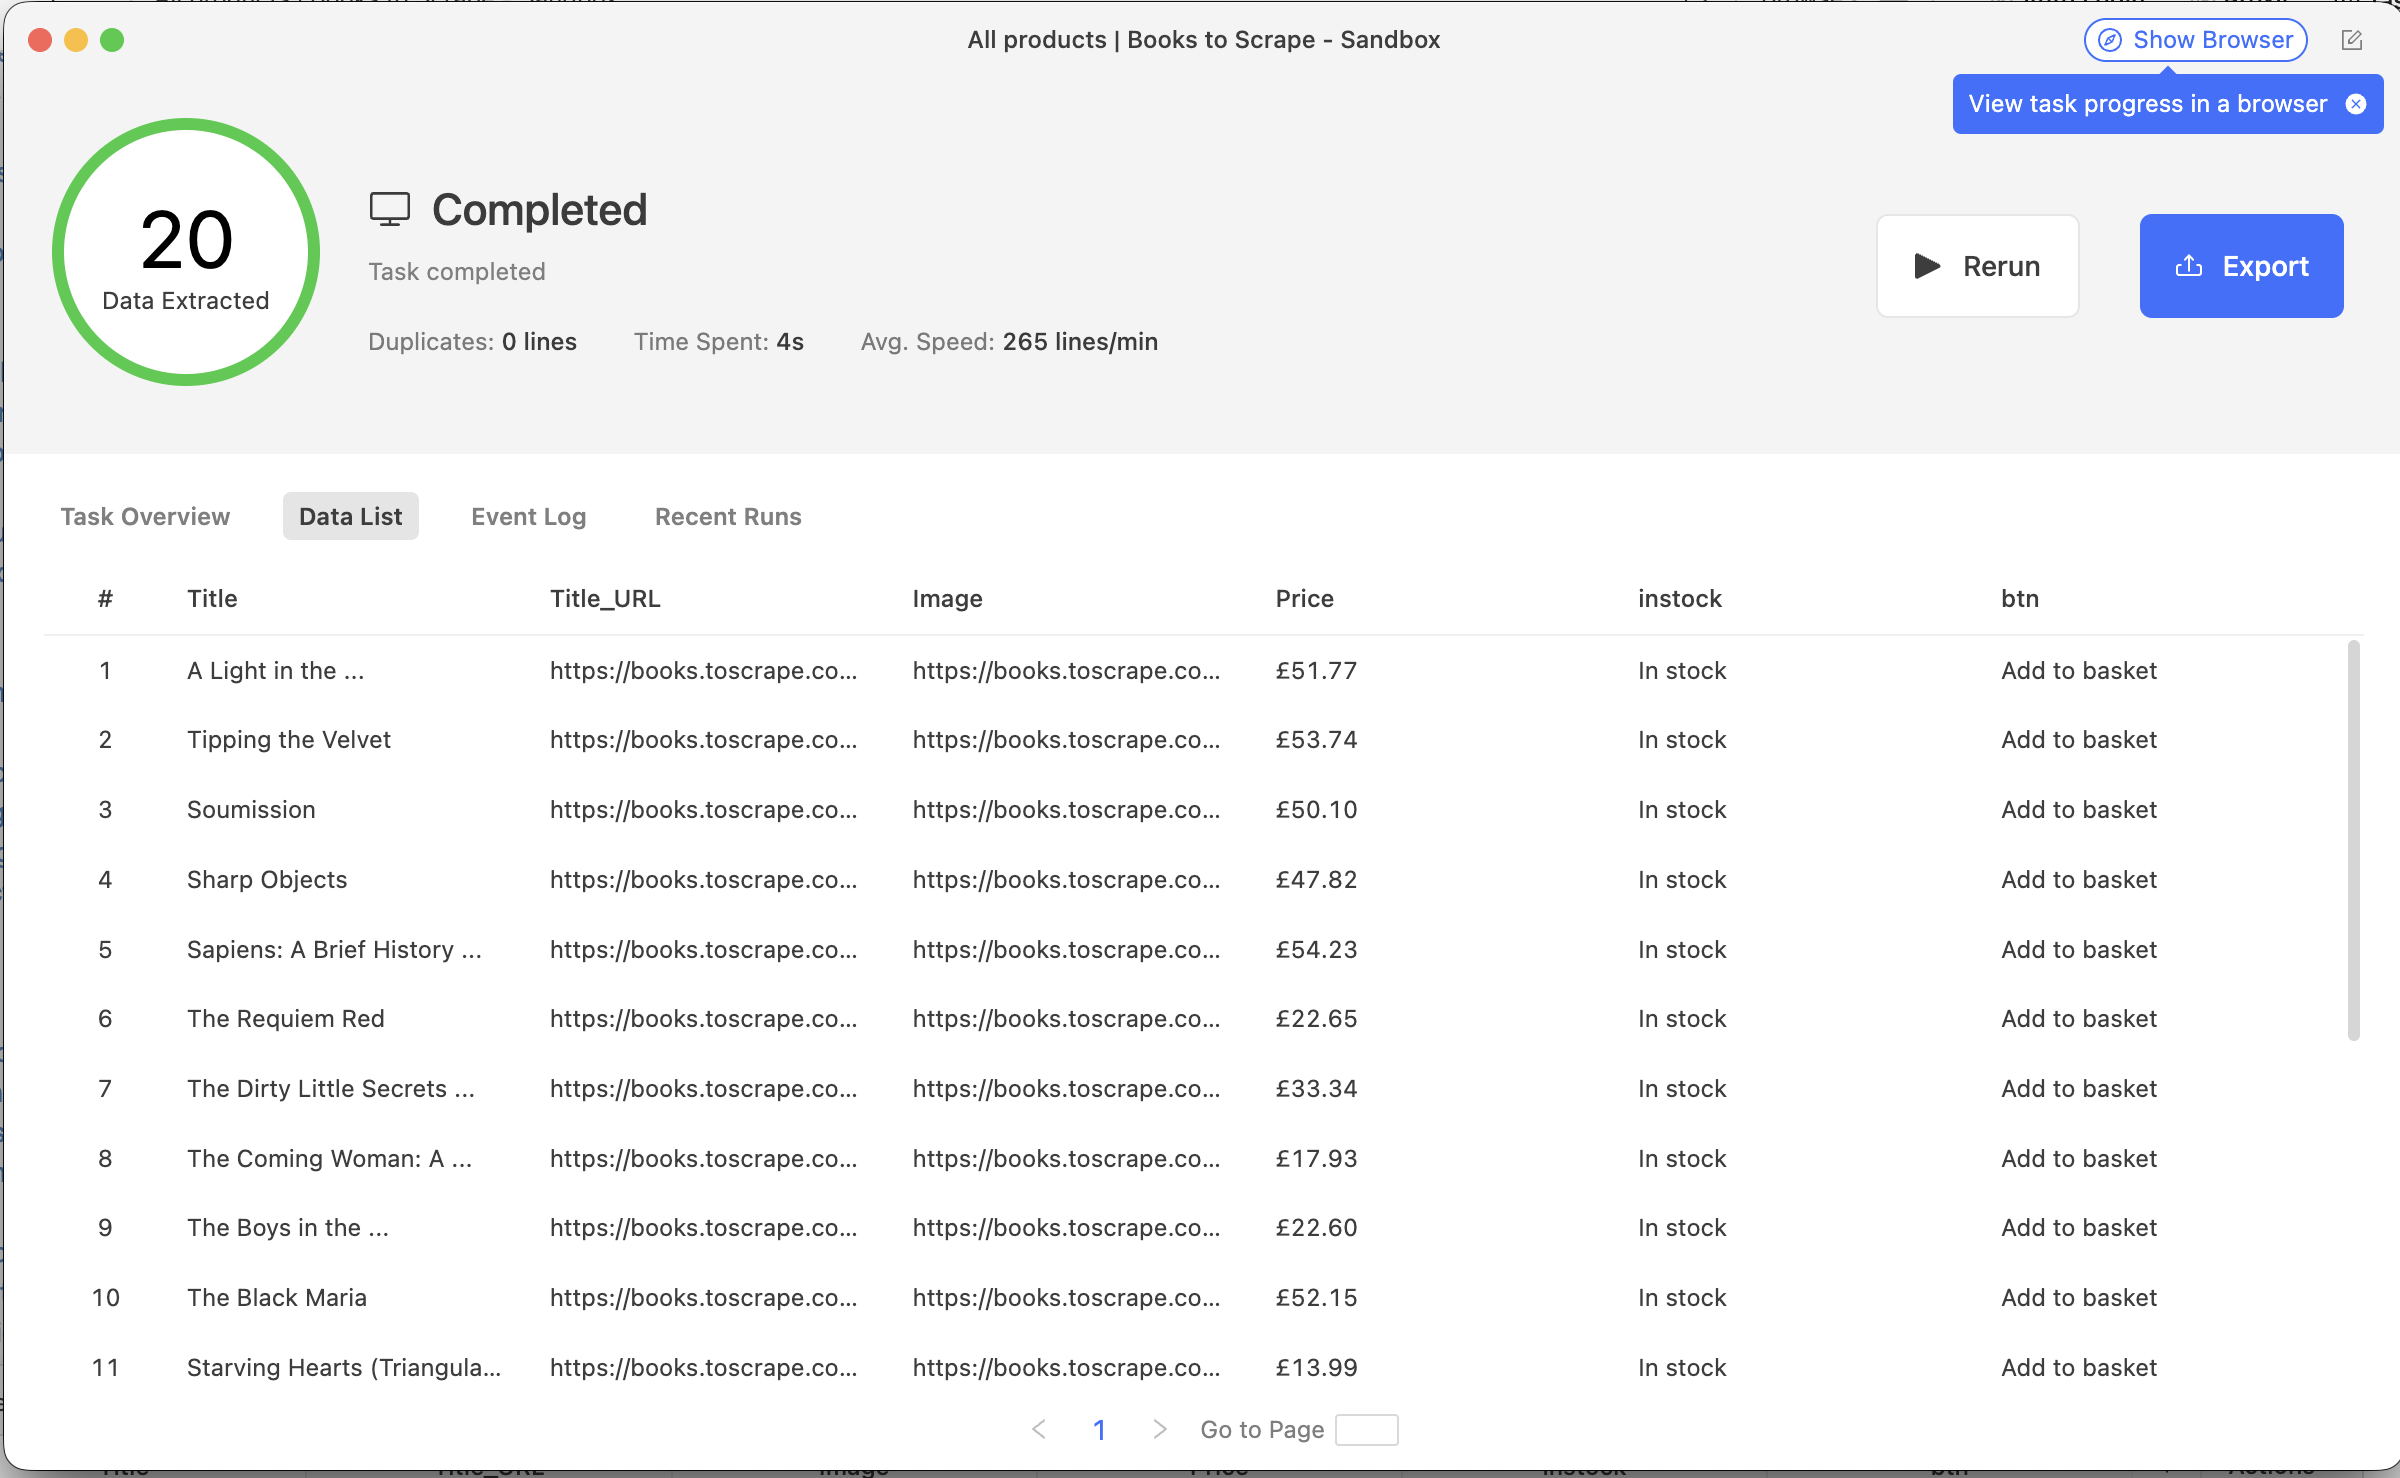
Task: Click the Price column header
Action: (x=1304, y=598)
